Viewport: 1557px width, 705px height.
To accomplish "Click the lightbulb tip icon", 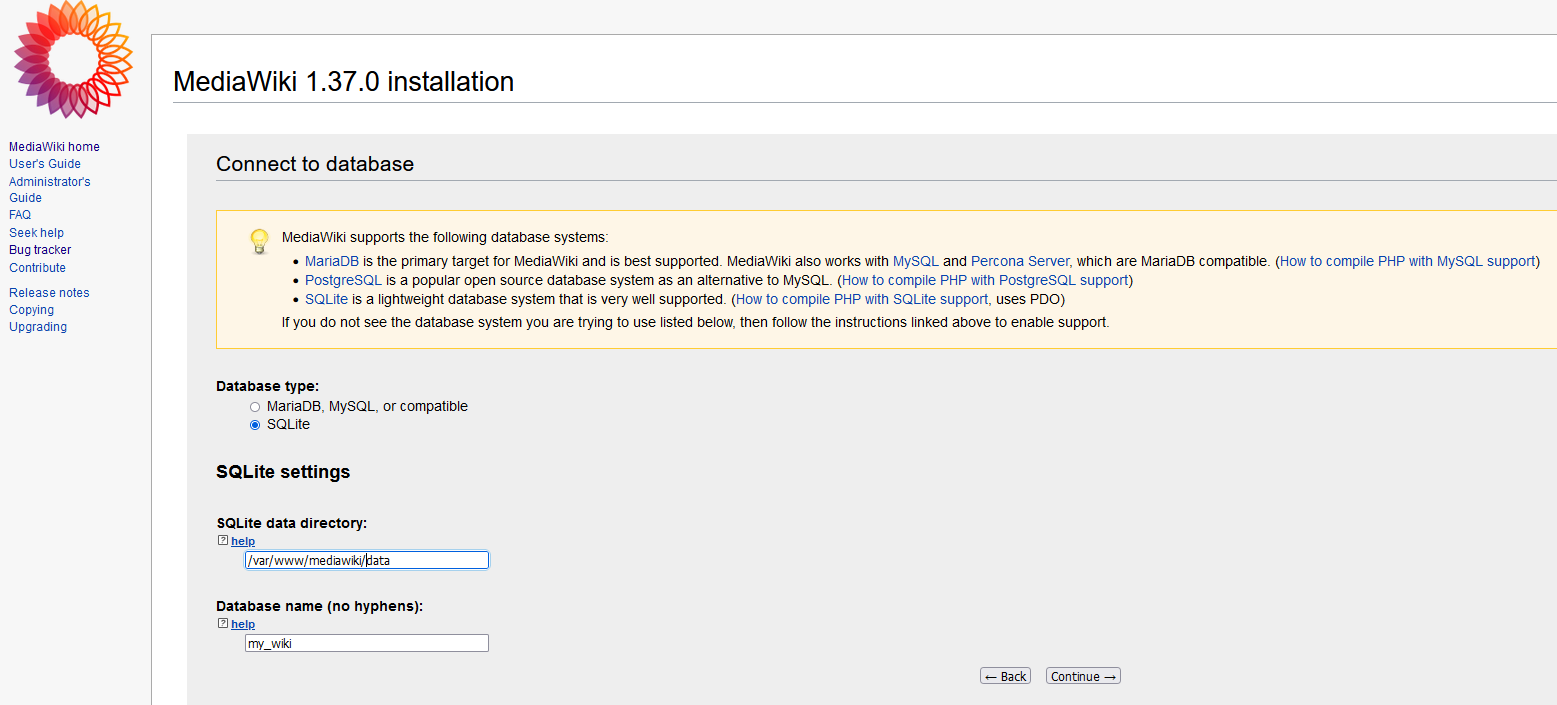I will tap(259, 241).
